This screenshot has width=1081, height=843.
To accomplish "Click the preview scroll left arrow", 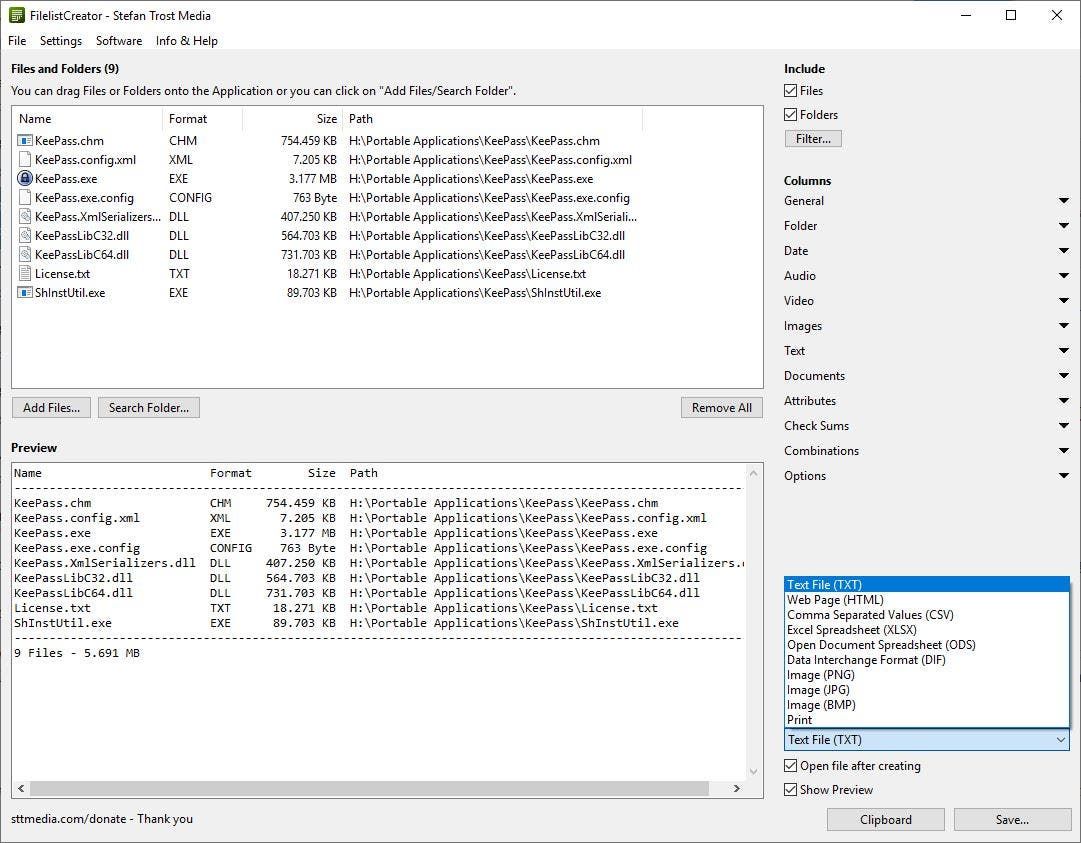I will [21, 788].
